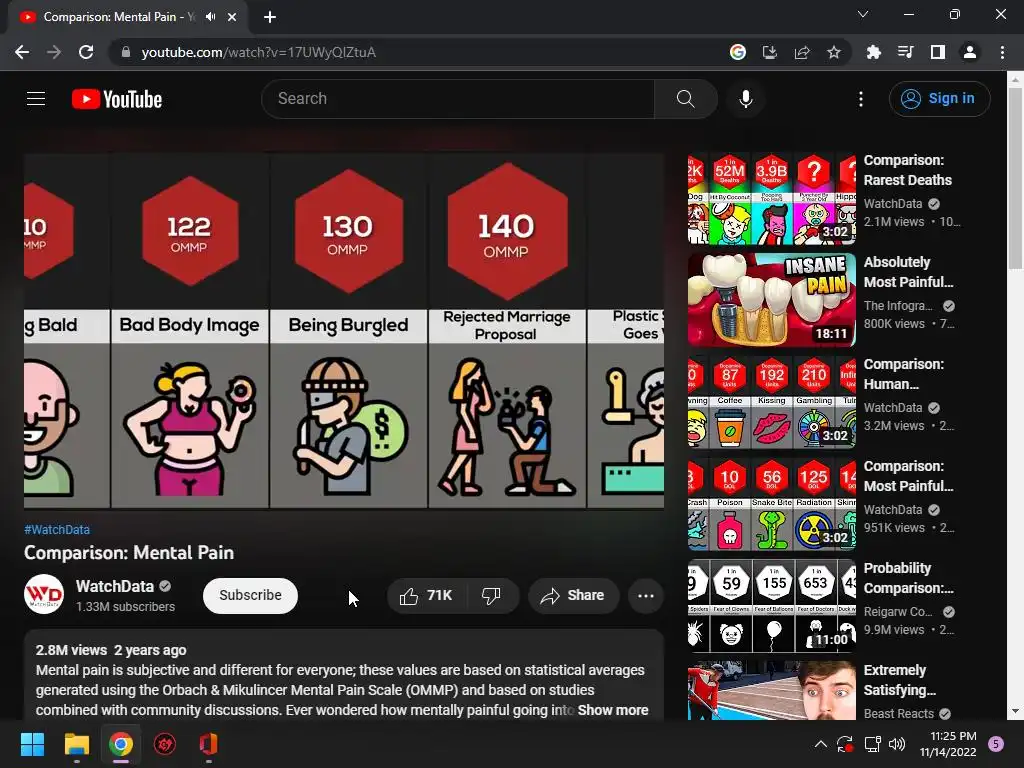Open media controls icon in toolbar
The height and width of the screenshot is (768, 1024).
tap(905, 52)
